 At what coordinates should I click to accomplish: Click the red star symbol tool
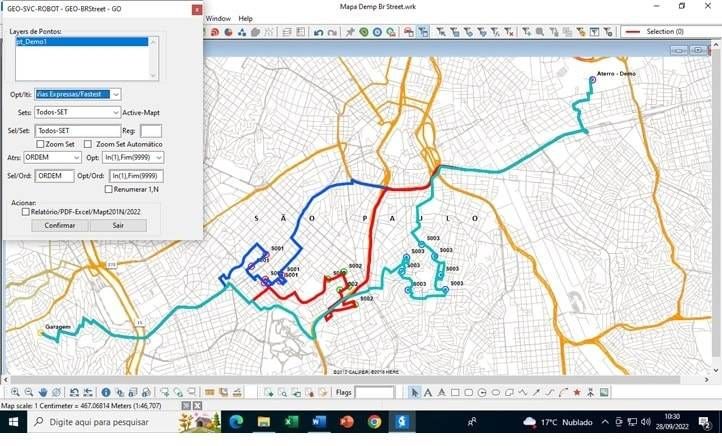[577, 392]
